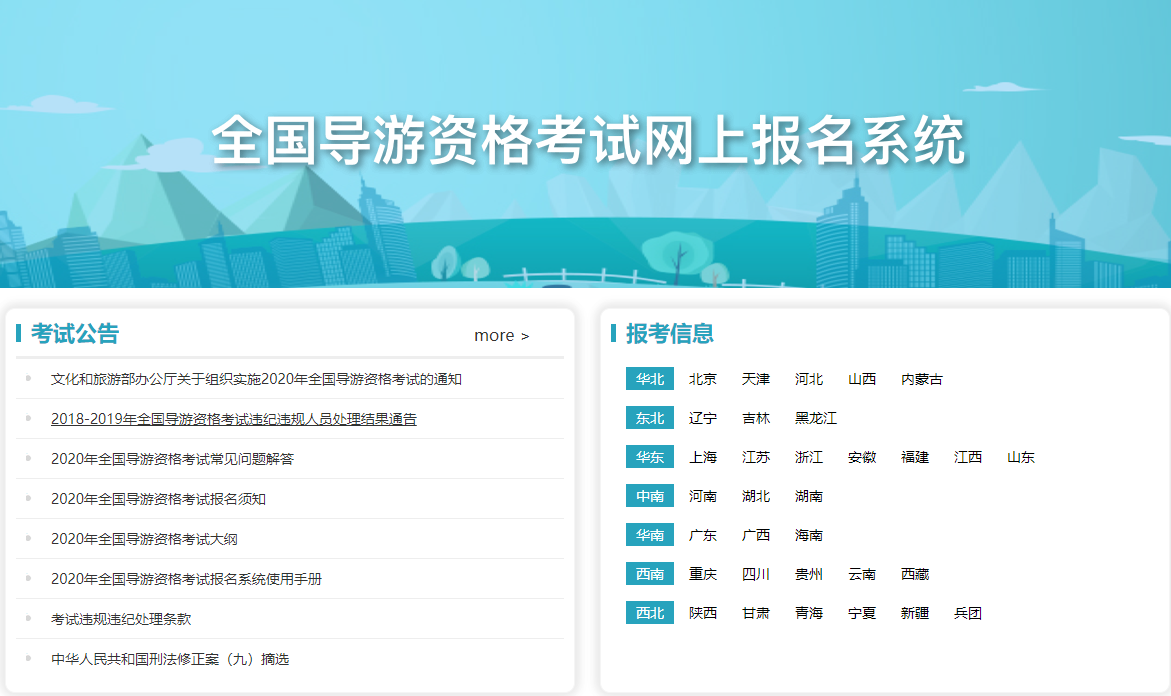The width and height of the screenshot is (1171, 696).
Task: Choose 辽宁 province link
Action: (703, 418)
